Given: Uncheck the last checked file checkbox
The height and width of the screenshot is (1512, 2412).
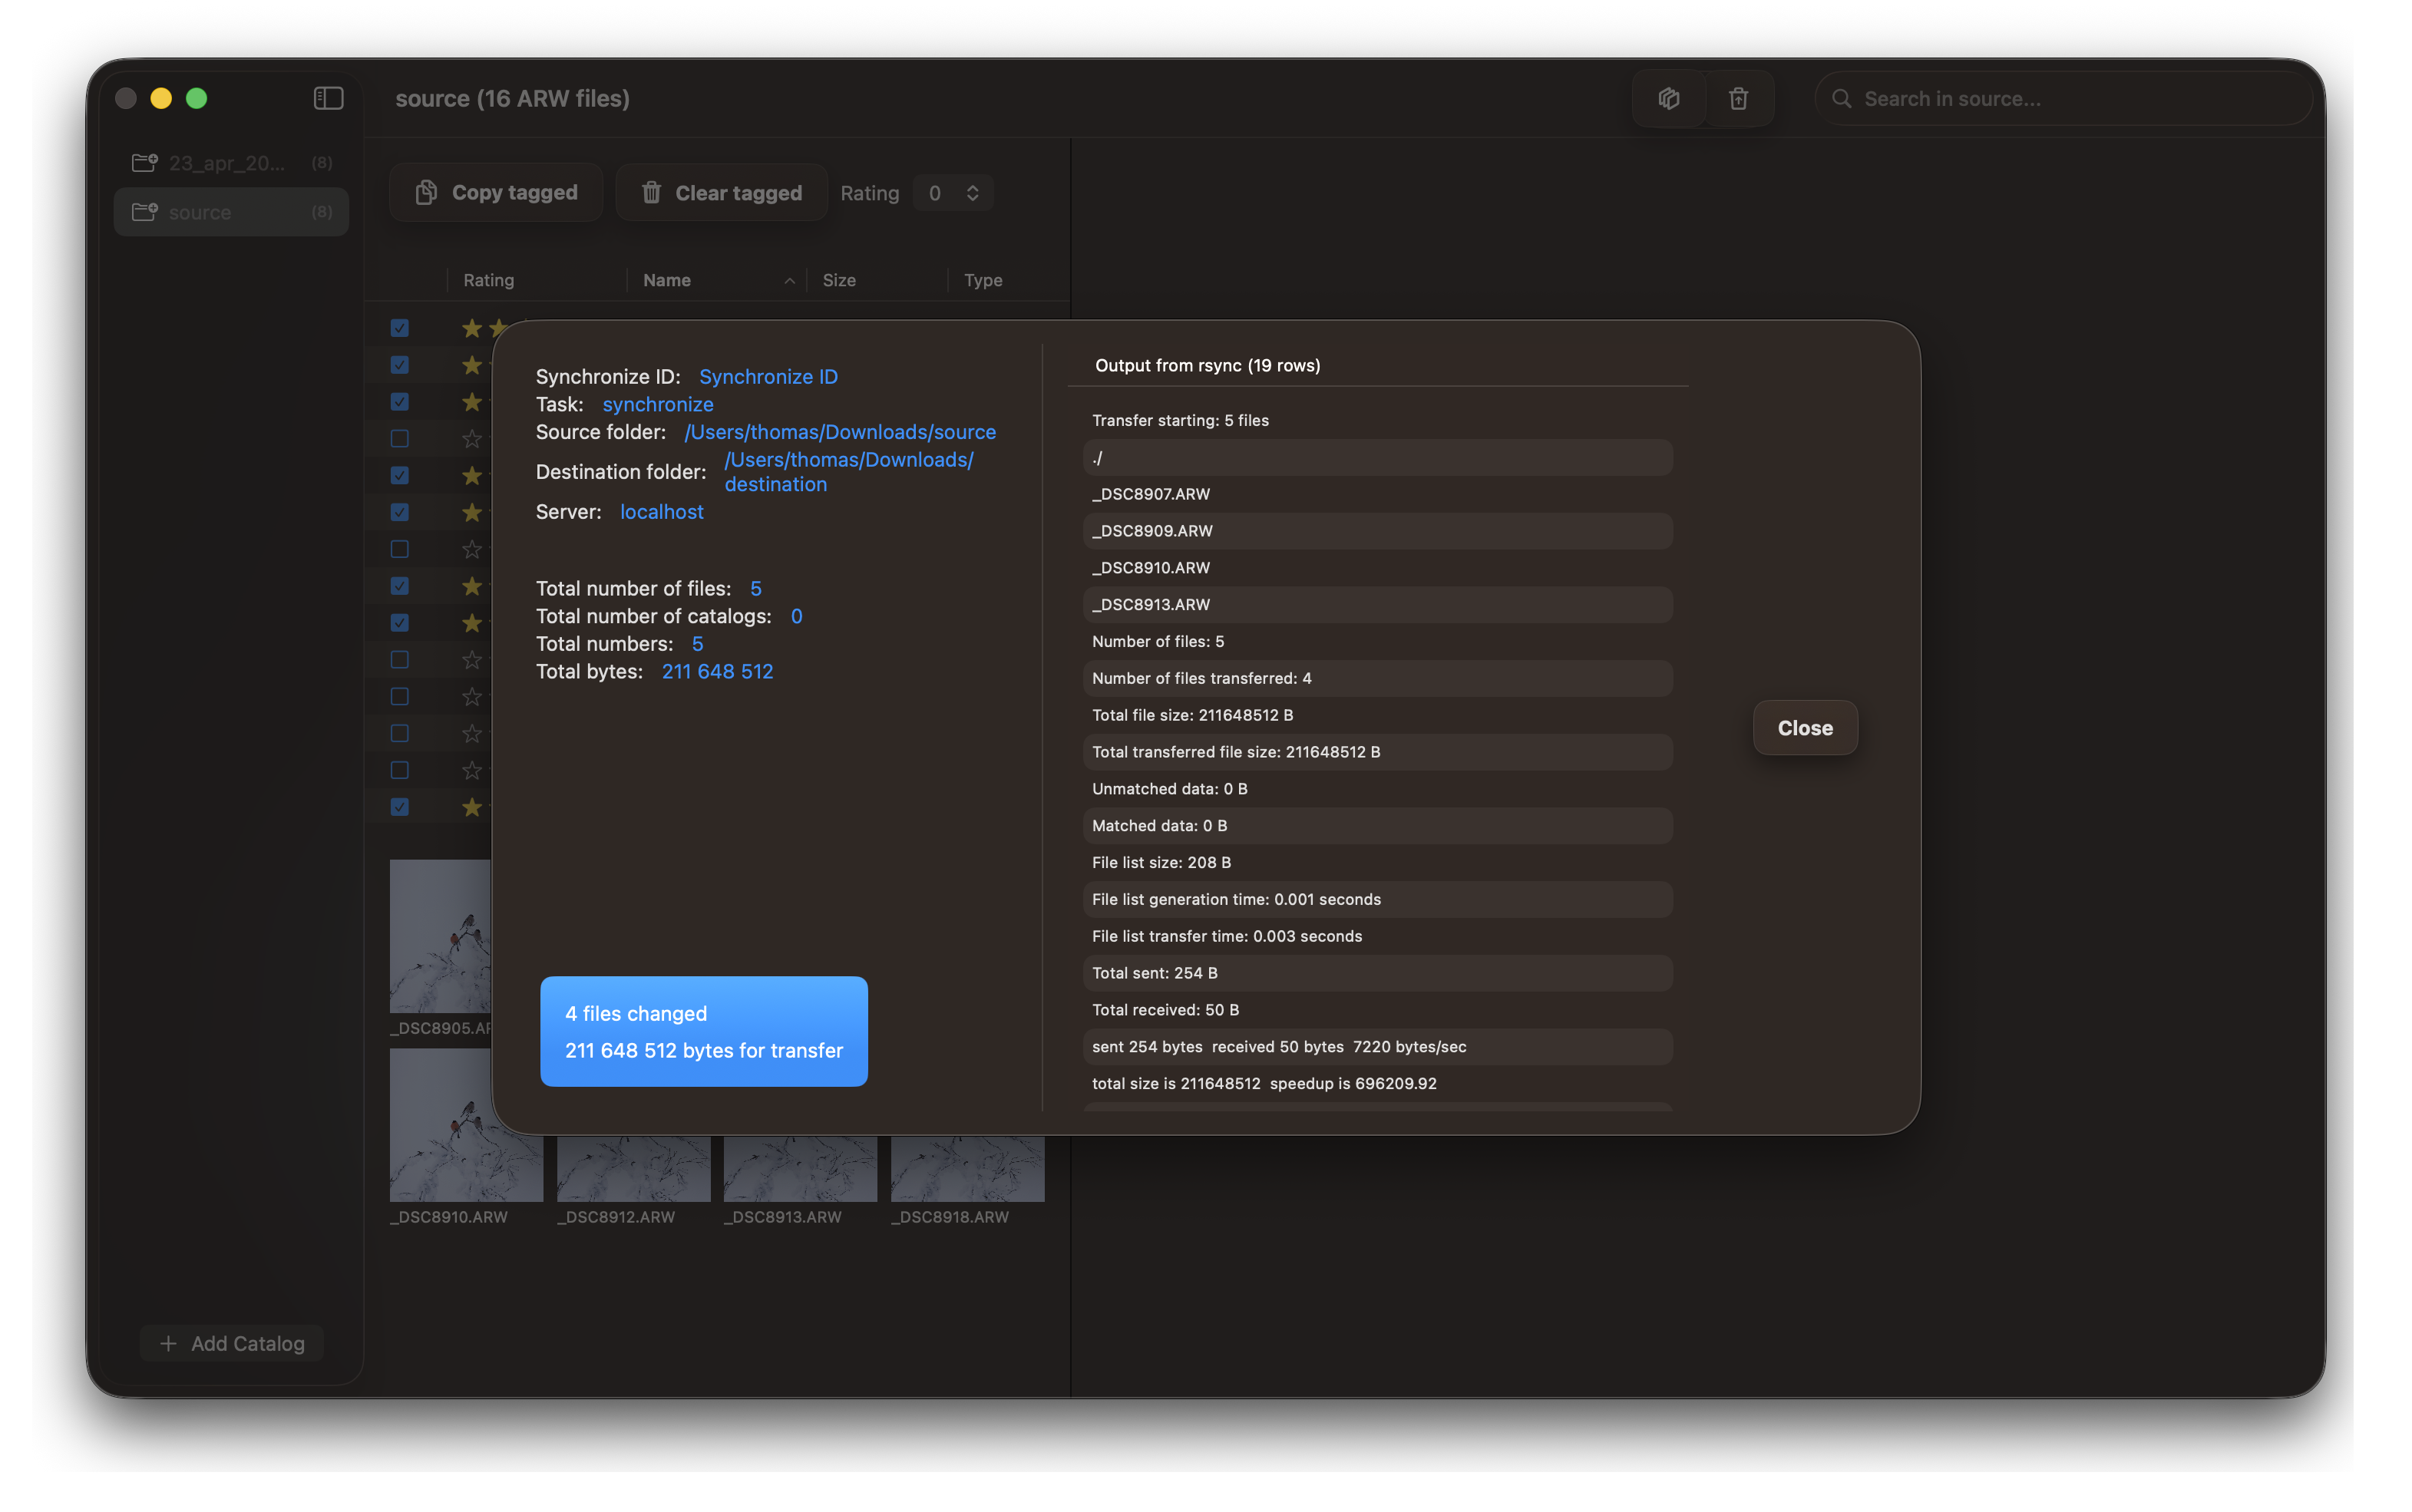Looking at the screenshot, I should coord(400,807).
